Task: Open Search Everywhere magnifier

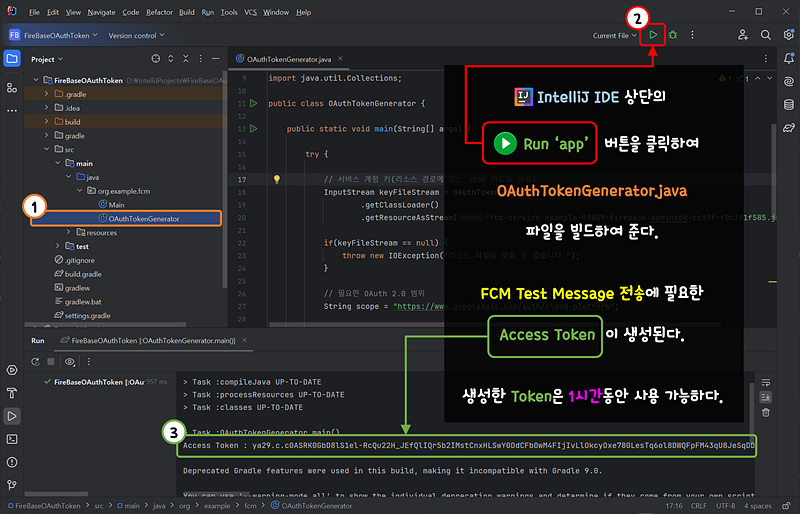Action: point(765,35)
